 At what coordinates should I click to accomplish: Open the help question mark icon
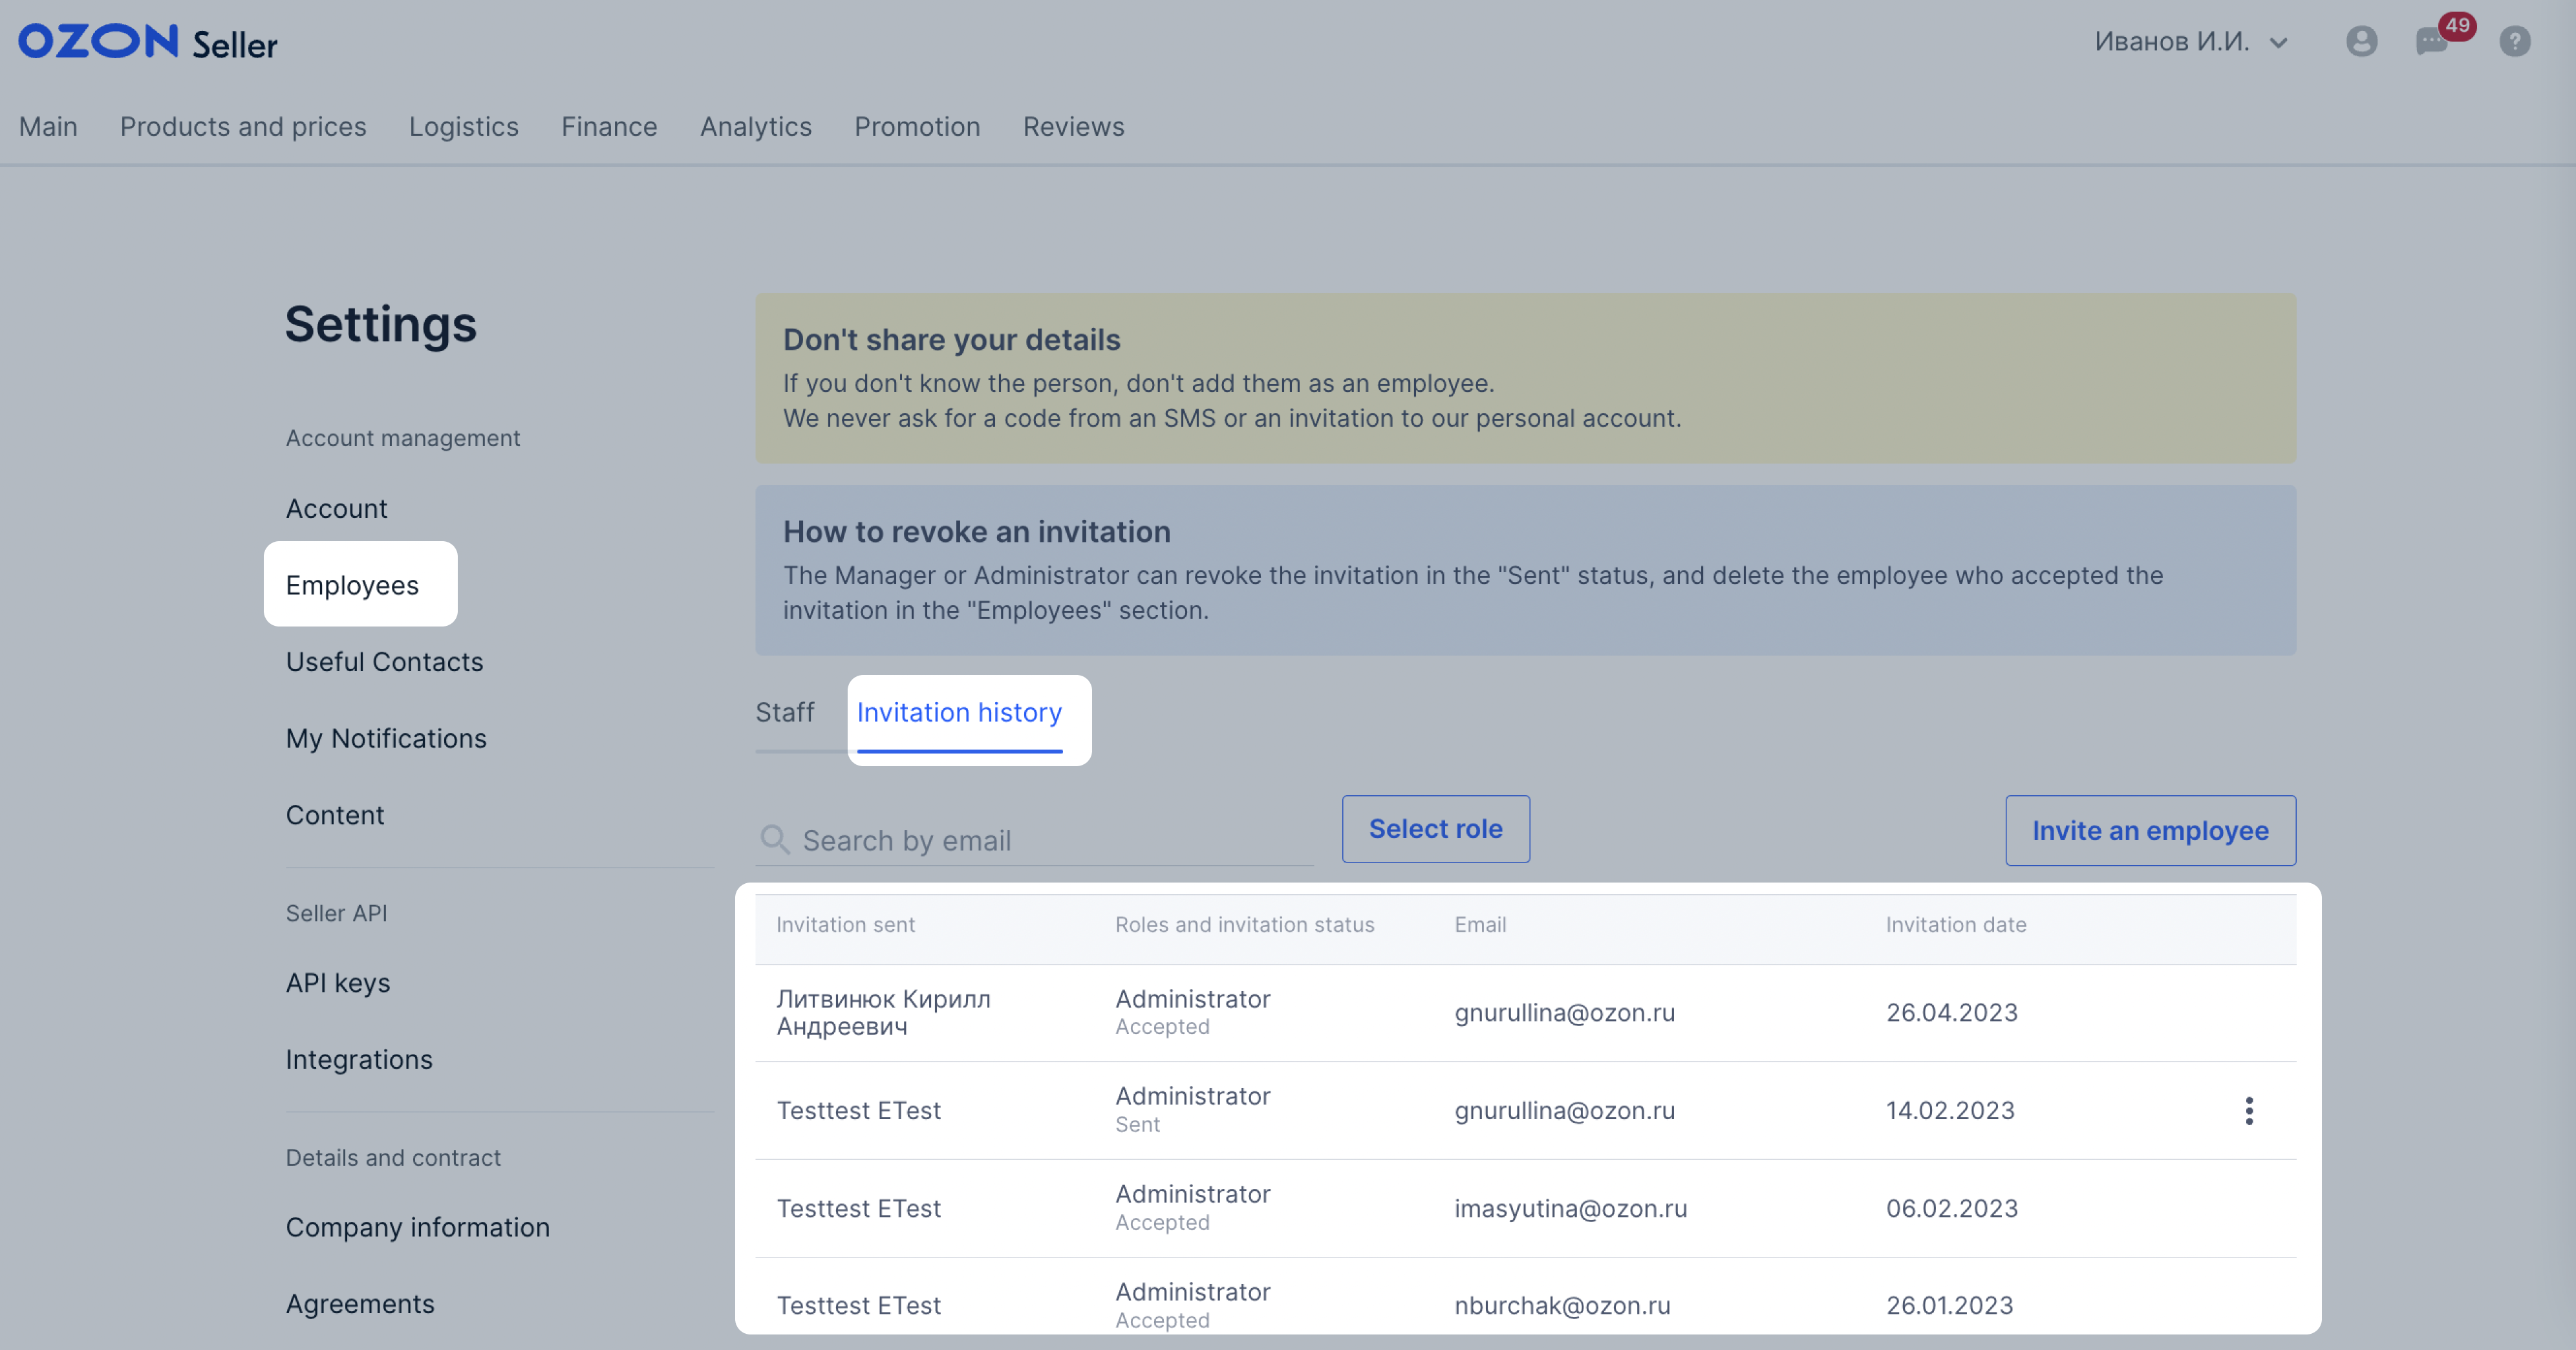[2514, 41]
